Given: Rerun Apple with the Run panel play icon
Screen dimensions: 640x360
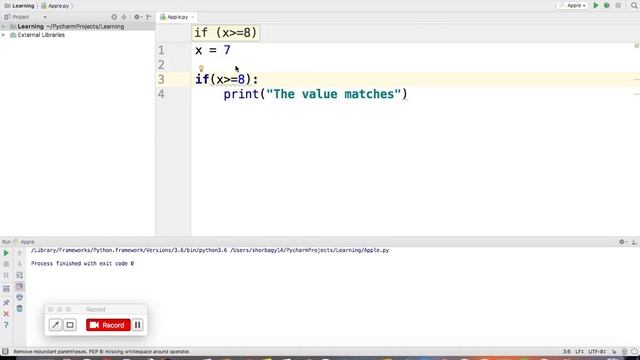Looking at the screenshot, I should coord(6,253).
